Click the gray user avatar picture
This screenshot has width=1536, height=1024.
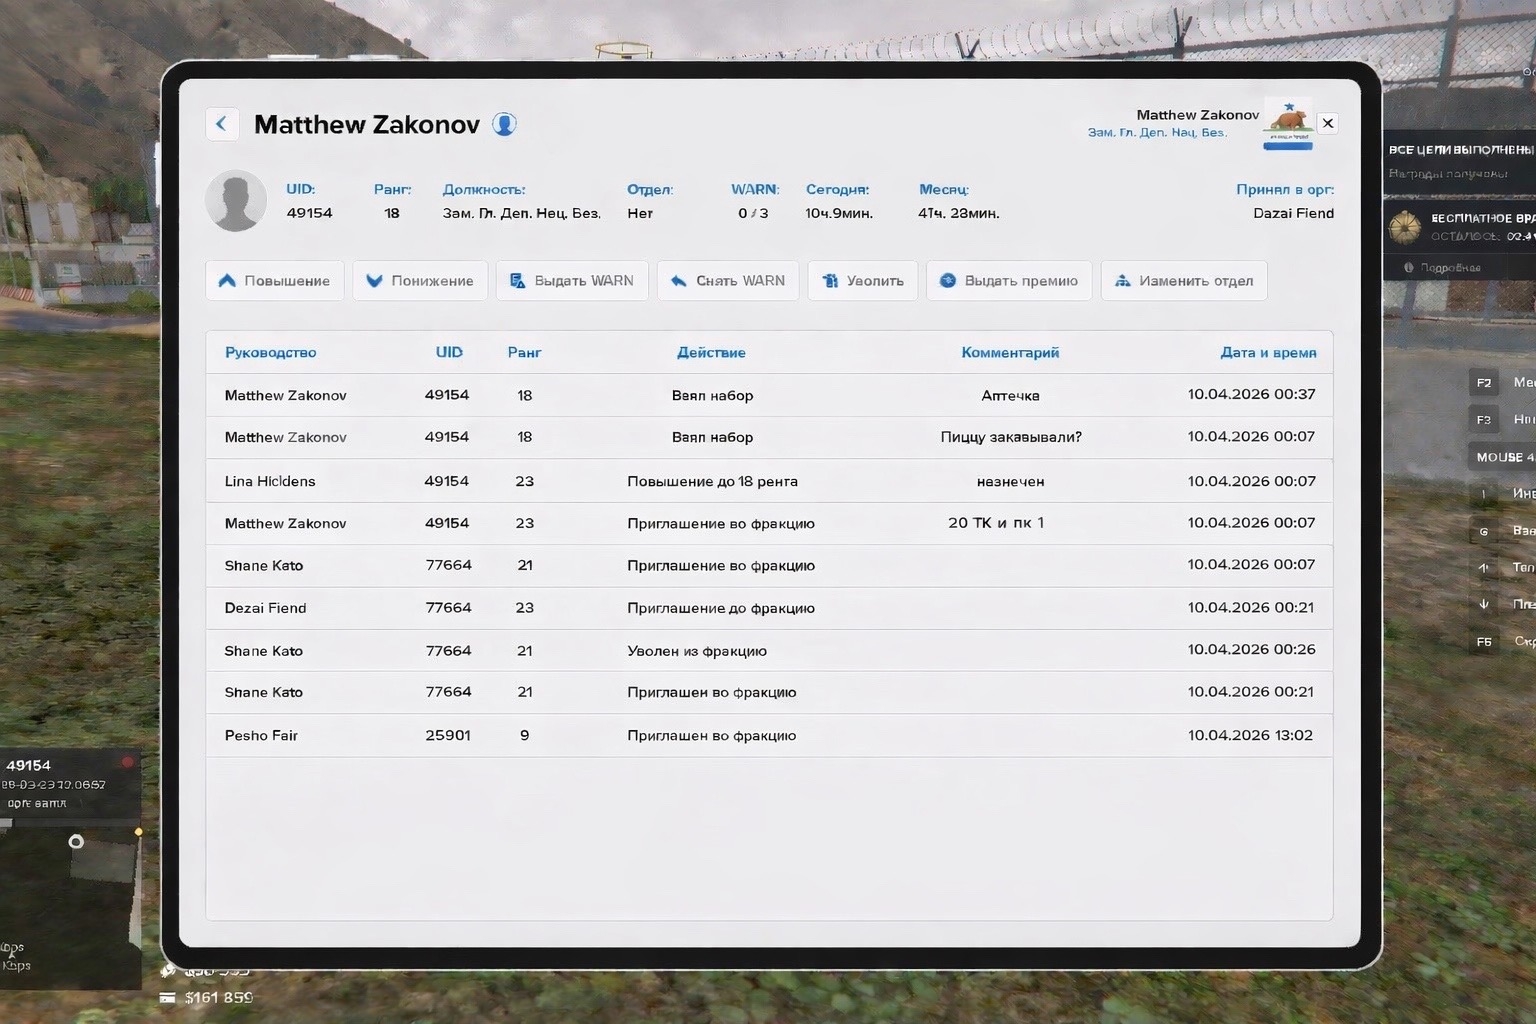(x=236, y=201)
